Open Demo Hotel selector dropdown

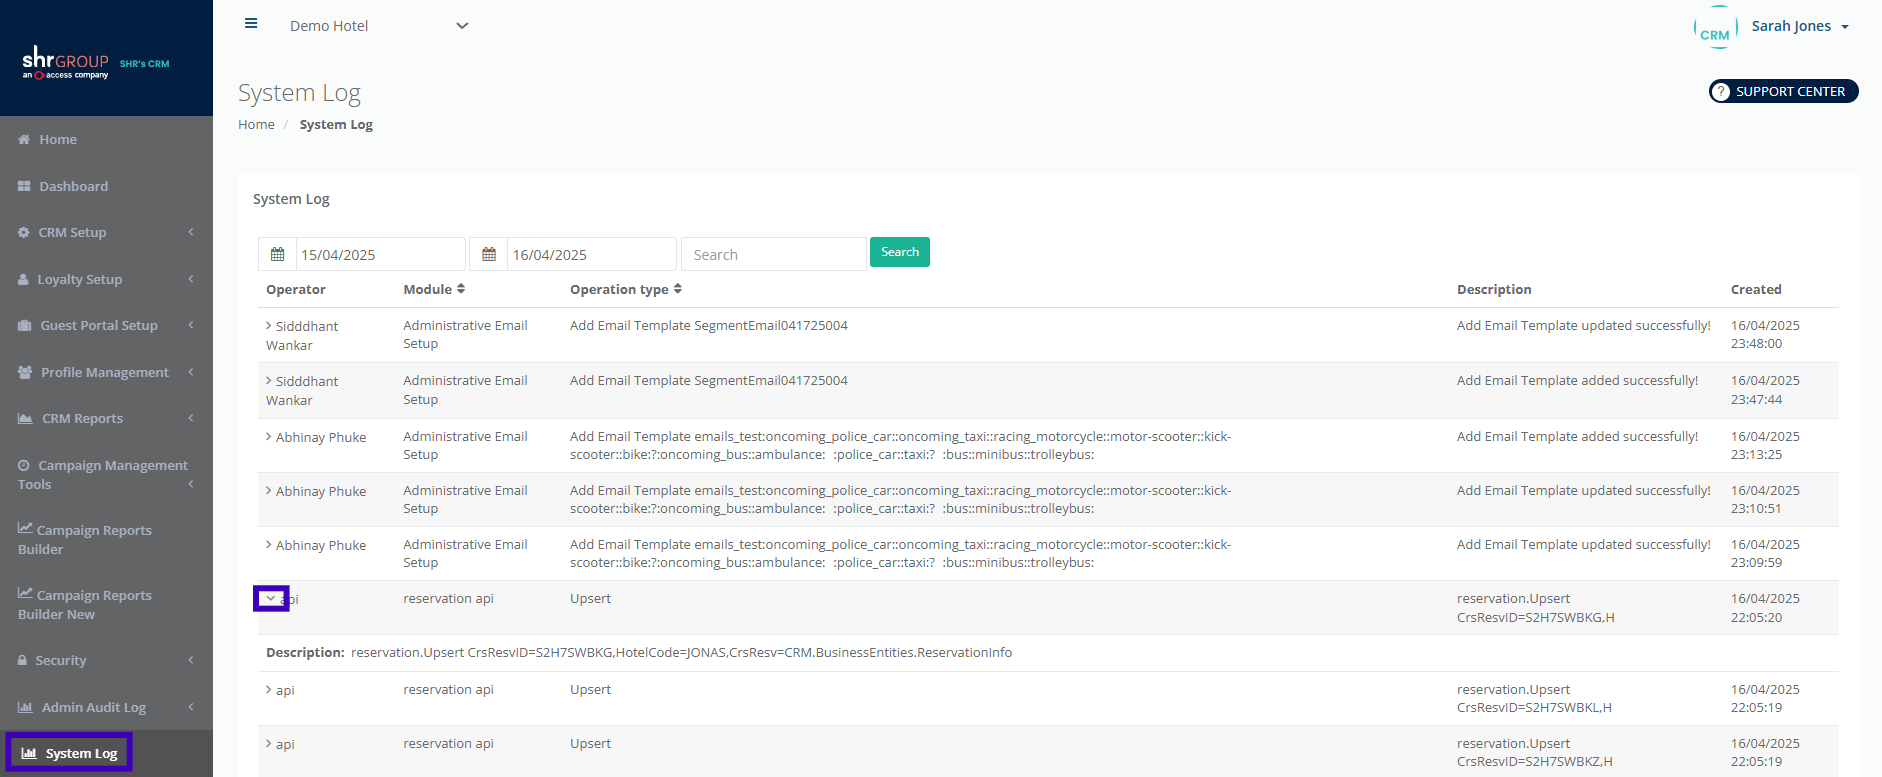[x=379, y=26]
